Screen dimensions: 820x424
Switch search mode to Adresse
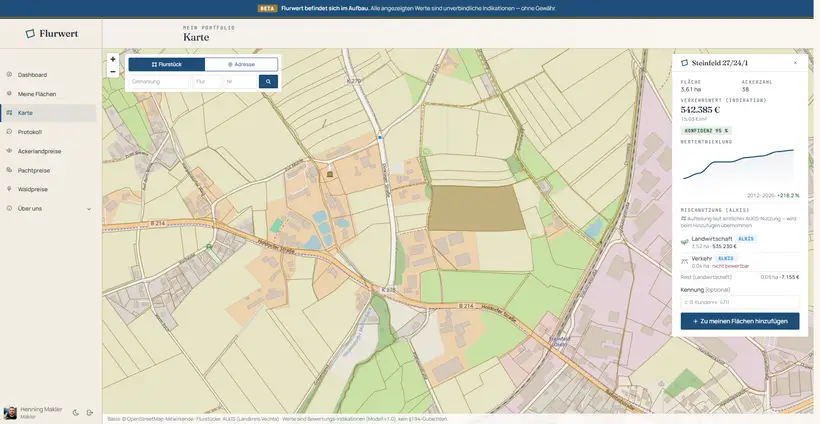click(x=241, y=64)
